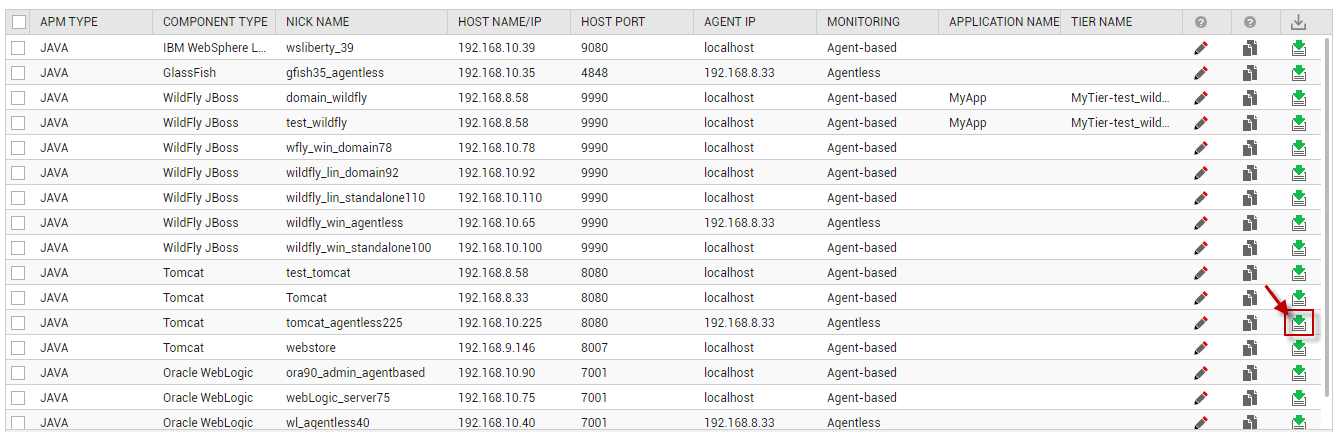Download agent for domain_wildfly row
This screenshot has width=1338, height=432.
[x=1298, y=98]
